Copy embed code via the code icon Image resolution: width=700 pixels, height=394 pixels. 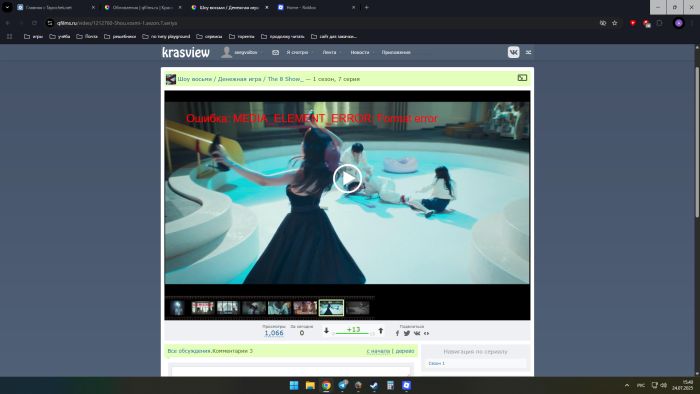(x=426, y=333)
